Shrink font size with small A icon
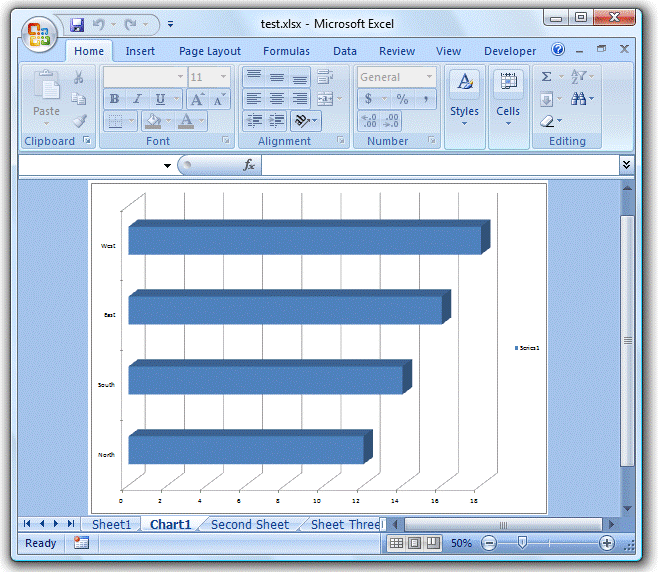The height and width of the screenshot is (572, 658). (219, 100)
